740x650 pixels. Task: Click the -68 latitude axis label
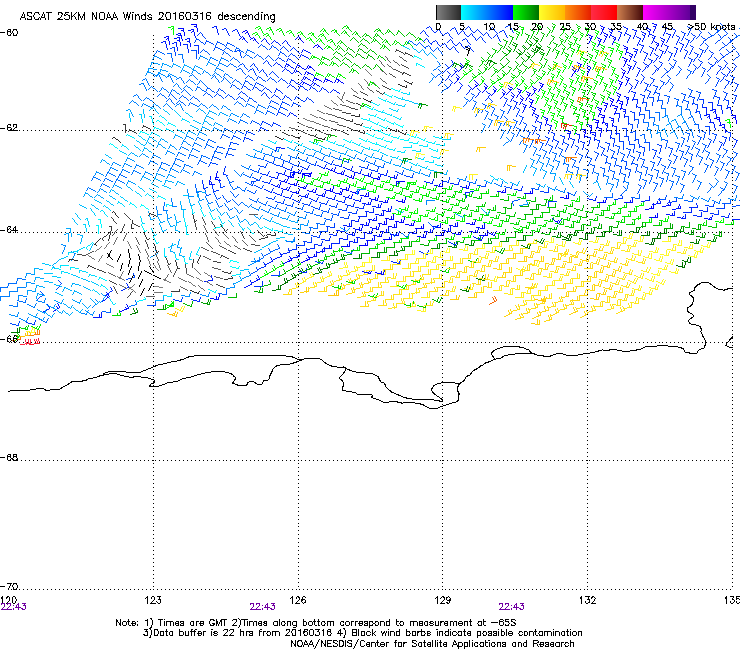point(9,458)
